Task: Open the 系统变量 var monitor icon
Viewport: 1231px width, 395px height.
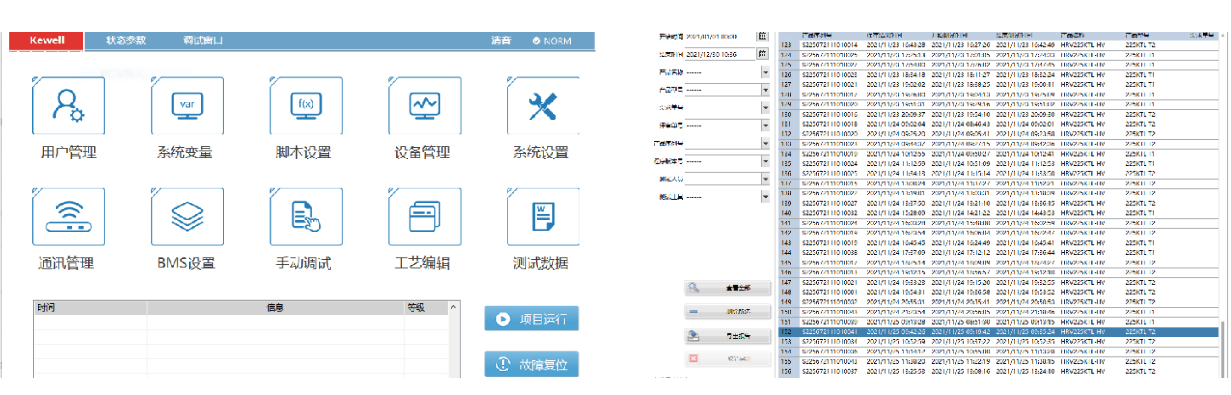Action: [x=187, y=105]
